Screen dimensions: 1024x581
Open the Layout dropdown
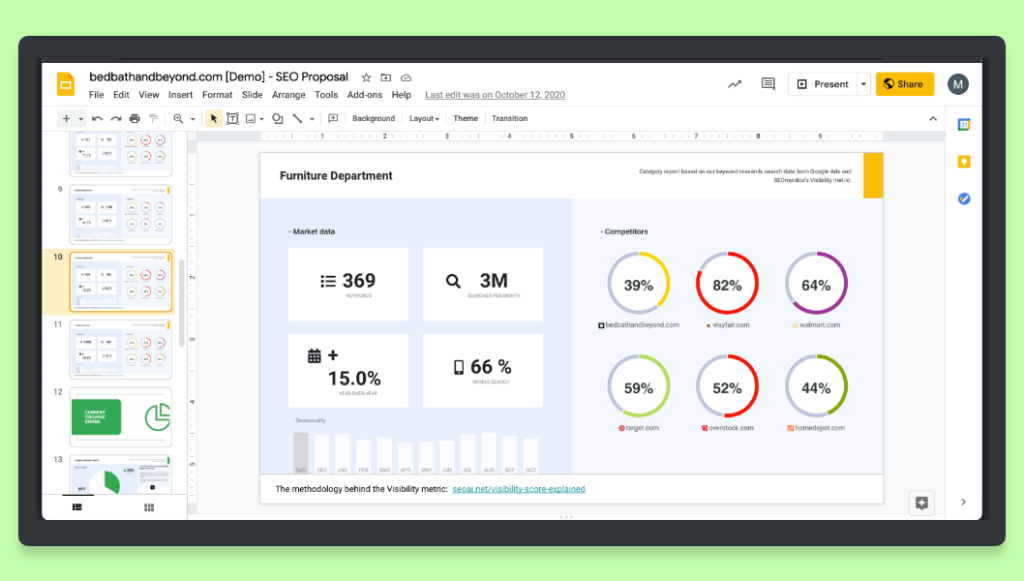coord(424,118)
